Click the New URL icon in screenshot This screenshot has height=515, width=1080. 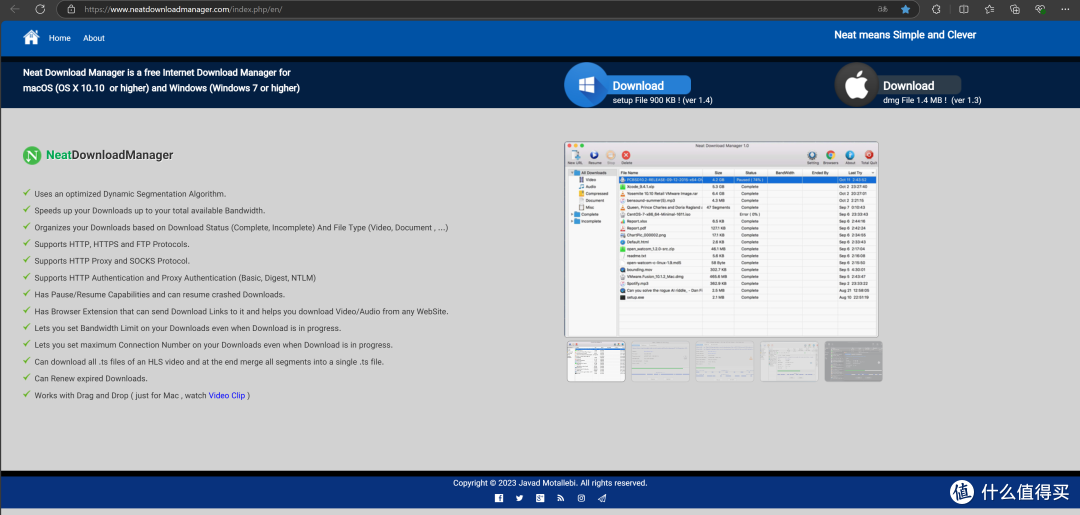tap(575, 156)
